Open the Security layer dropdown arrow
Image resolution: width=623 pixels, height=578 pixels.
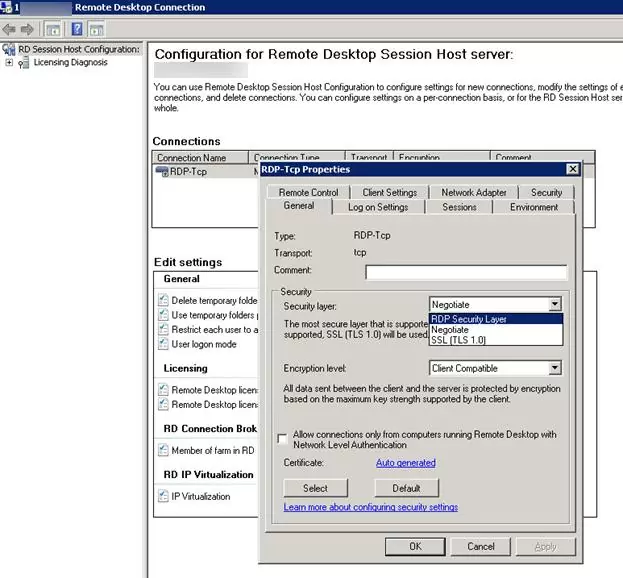coord(555,305)
